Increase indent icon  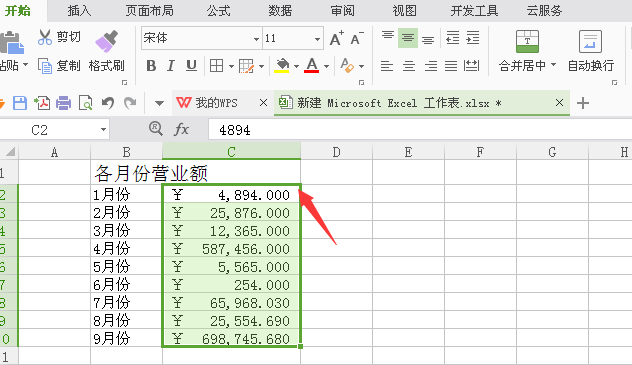pos(472,37)
